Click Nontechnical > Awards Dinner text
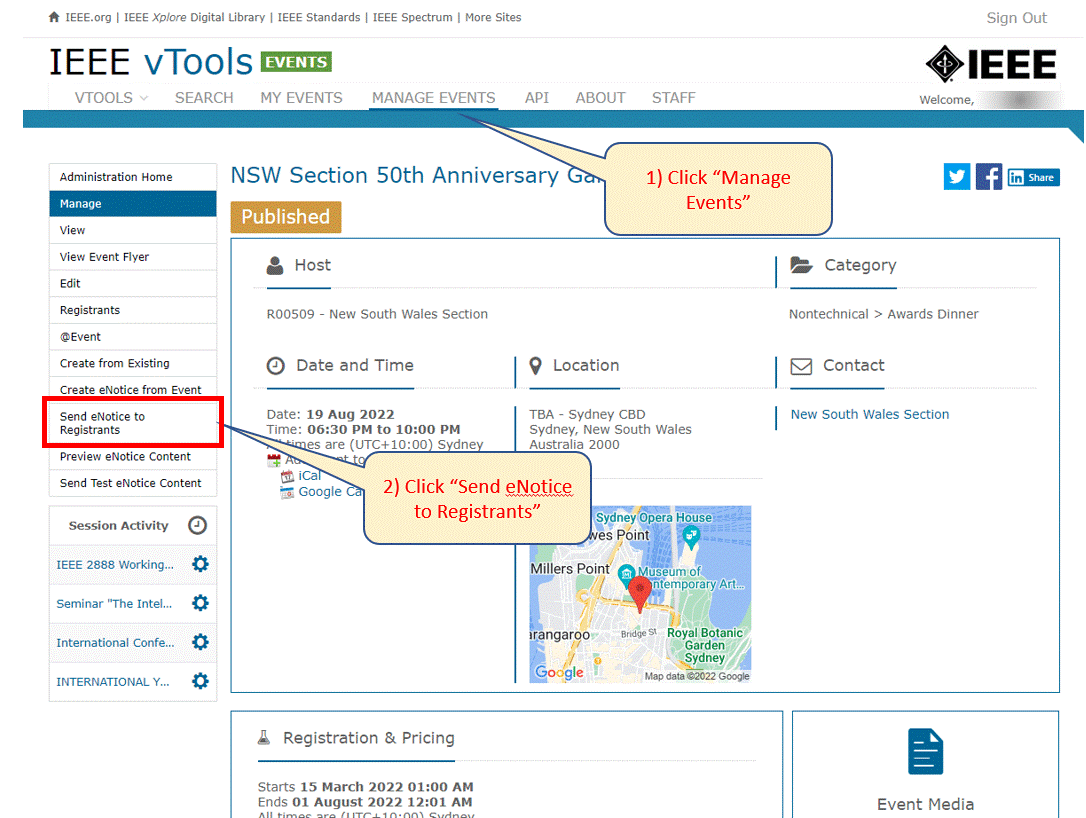This screenshot has height=818, width=1086. [883, 314]
